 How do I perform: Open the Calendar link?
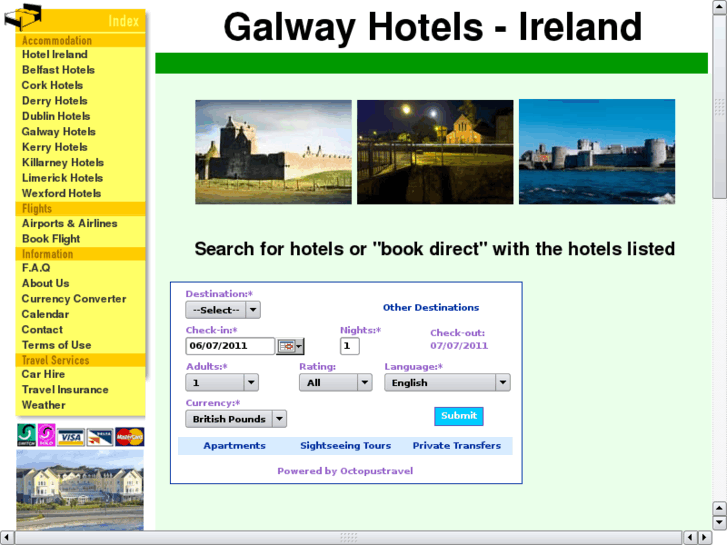45,314
